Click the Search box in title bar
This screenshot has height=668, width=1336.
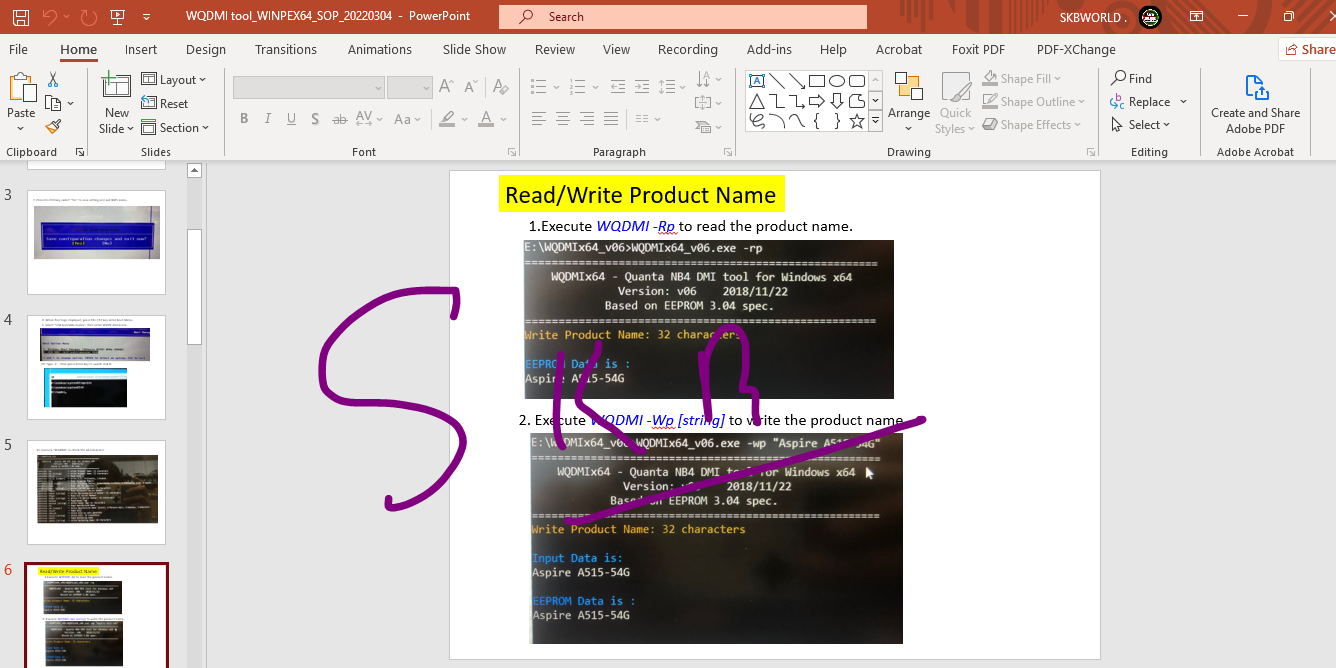point(683,16)
